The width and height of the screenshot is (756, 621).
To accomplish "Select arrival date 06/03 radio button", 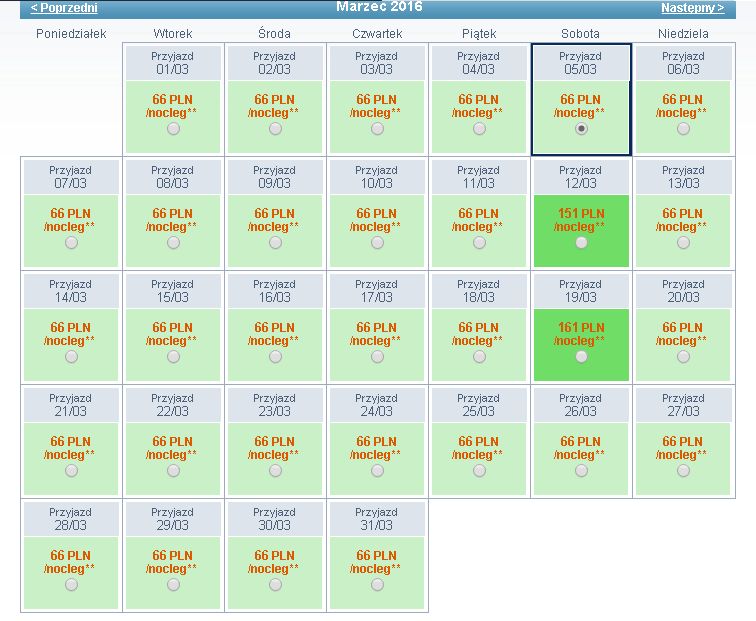I will (683, 129).
